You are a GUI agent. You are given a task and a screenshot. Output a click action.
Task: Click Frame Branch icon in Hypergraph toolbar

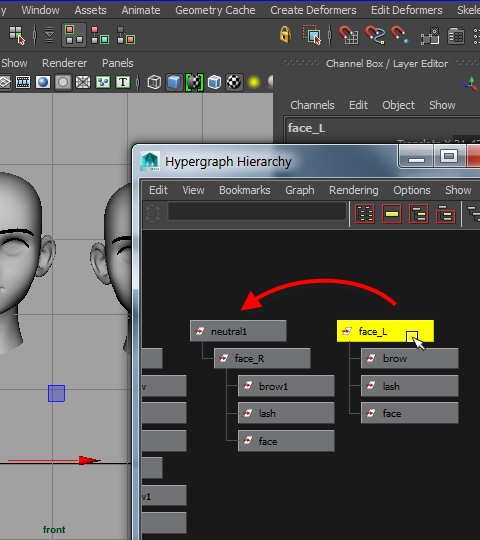point(446,214)
